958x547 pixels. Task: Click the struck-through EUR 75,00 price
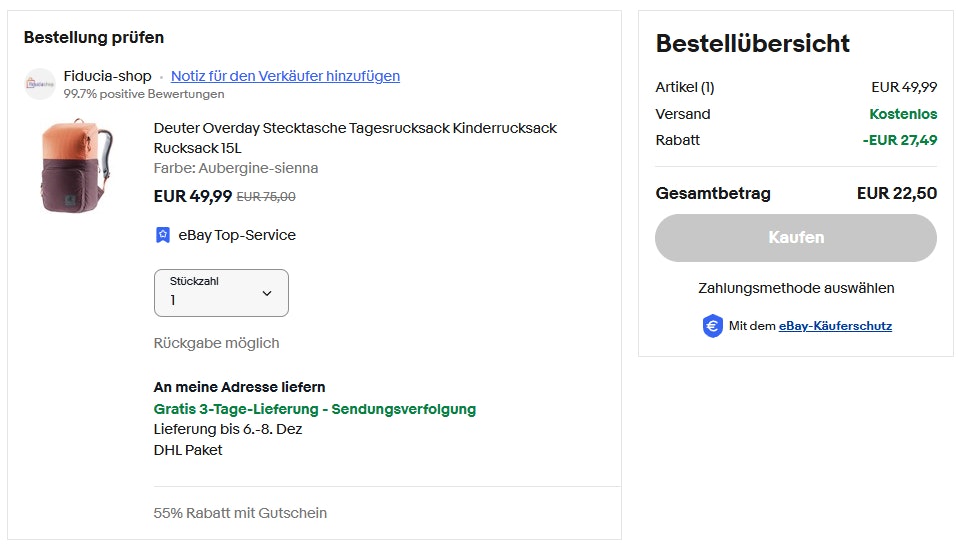pos(266,197)
